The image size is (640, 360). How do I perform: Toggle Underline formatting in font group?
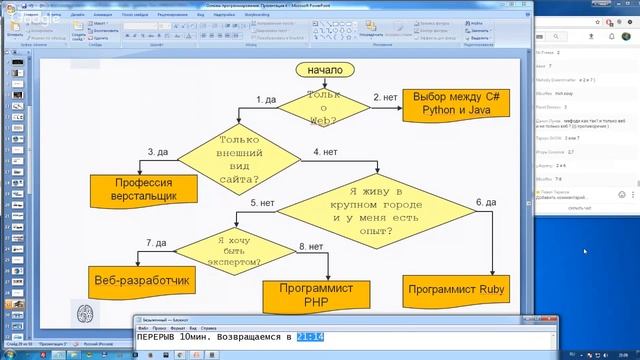142,36
